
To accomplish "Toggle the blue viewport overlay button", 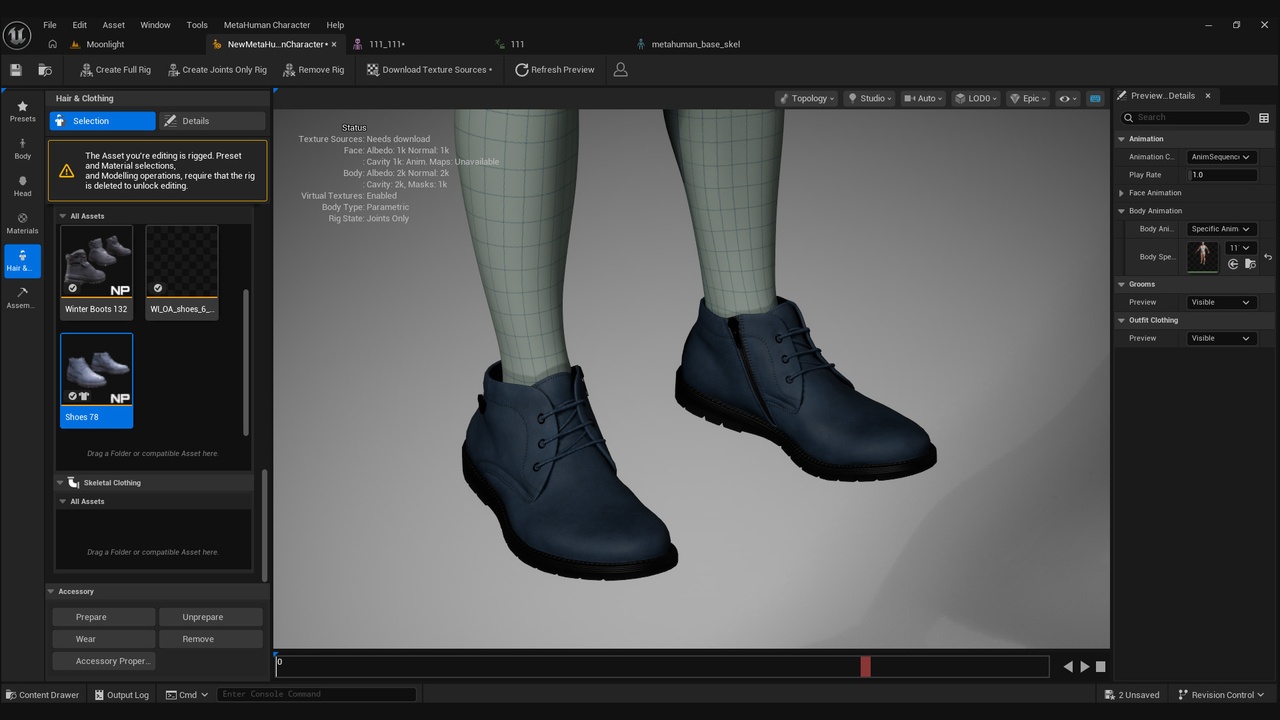I will (x=1095, y=98).
